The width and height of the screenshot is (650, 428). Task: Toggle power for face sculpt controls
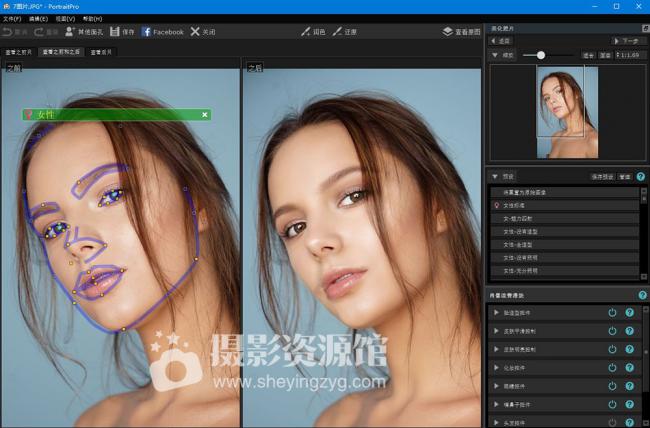tap(612, 312)
